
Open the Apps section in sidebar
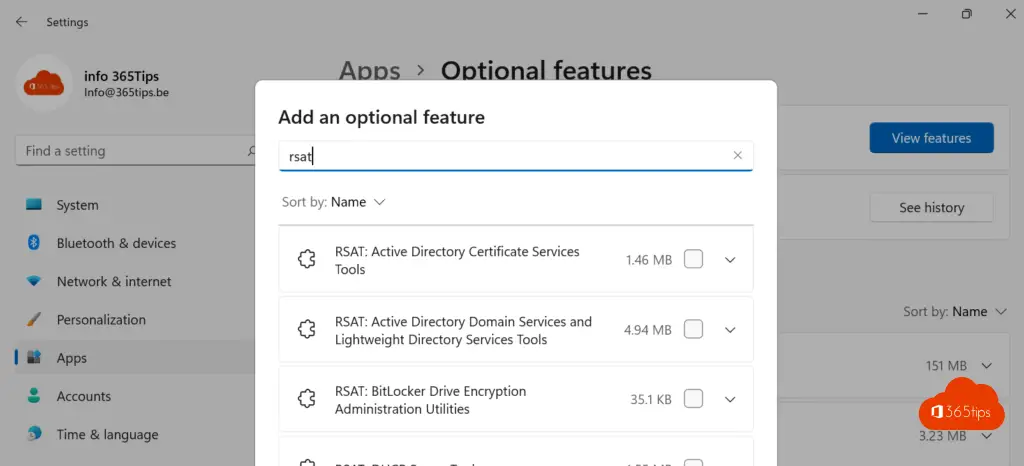point(72,358)
